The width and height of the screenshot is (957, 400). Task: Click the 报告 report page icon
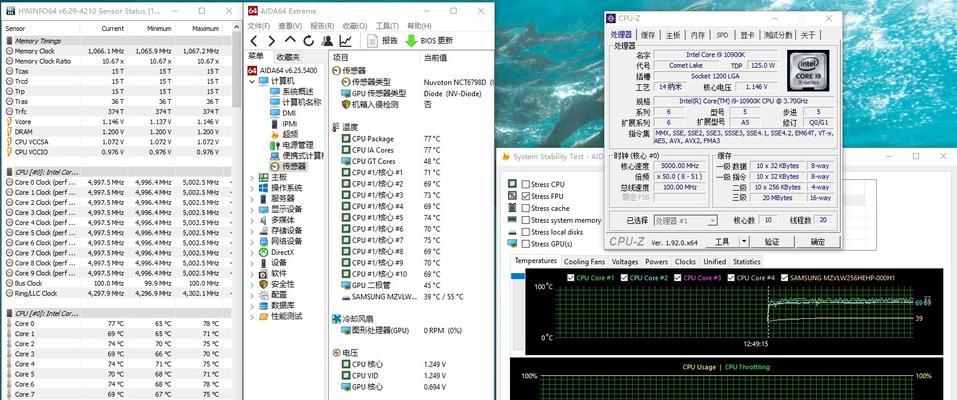[373, 41]
